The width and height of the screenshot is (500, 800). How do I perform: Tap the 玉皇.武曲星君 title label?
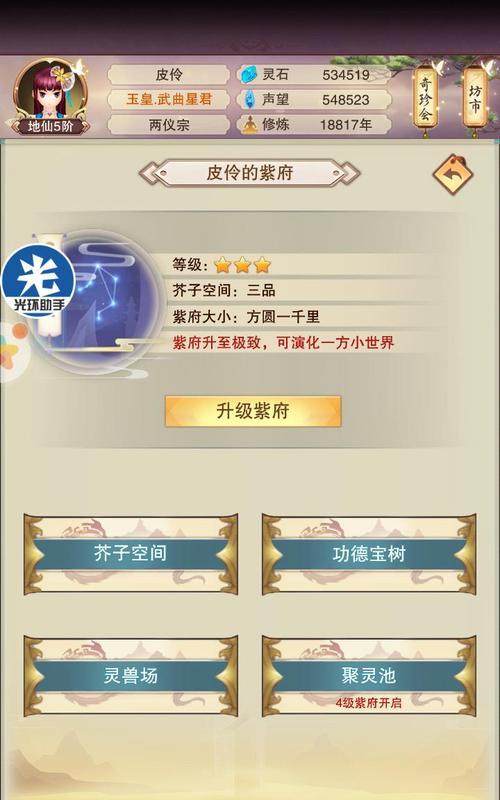tap(169, 99)
